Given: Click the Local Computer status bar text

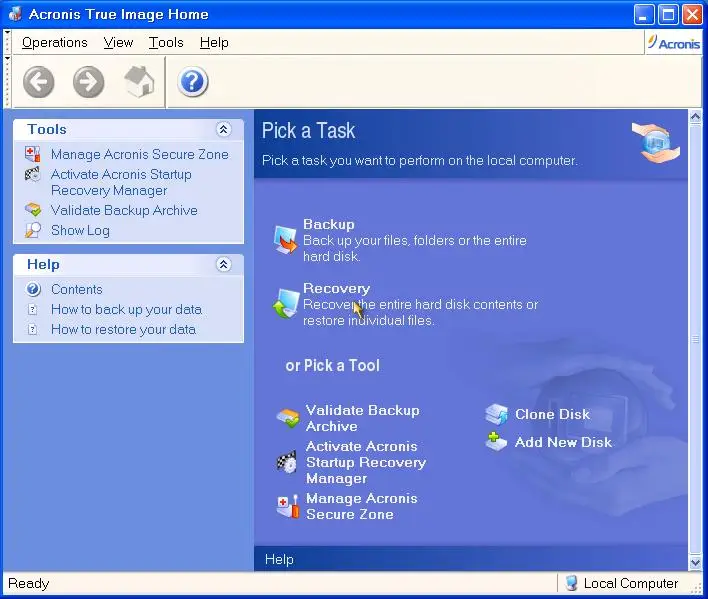Looking at the screenshot, I should pyautogui.click(x=631, y=583).
